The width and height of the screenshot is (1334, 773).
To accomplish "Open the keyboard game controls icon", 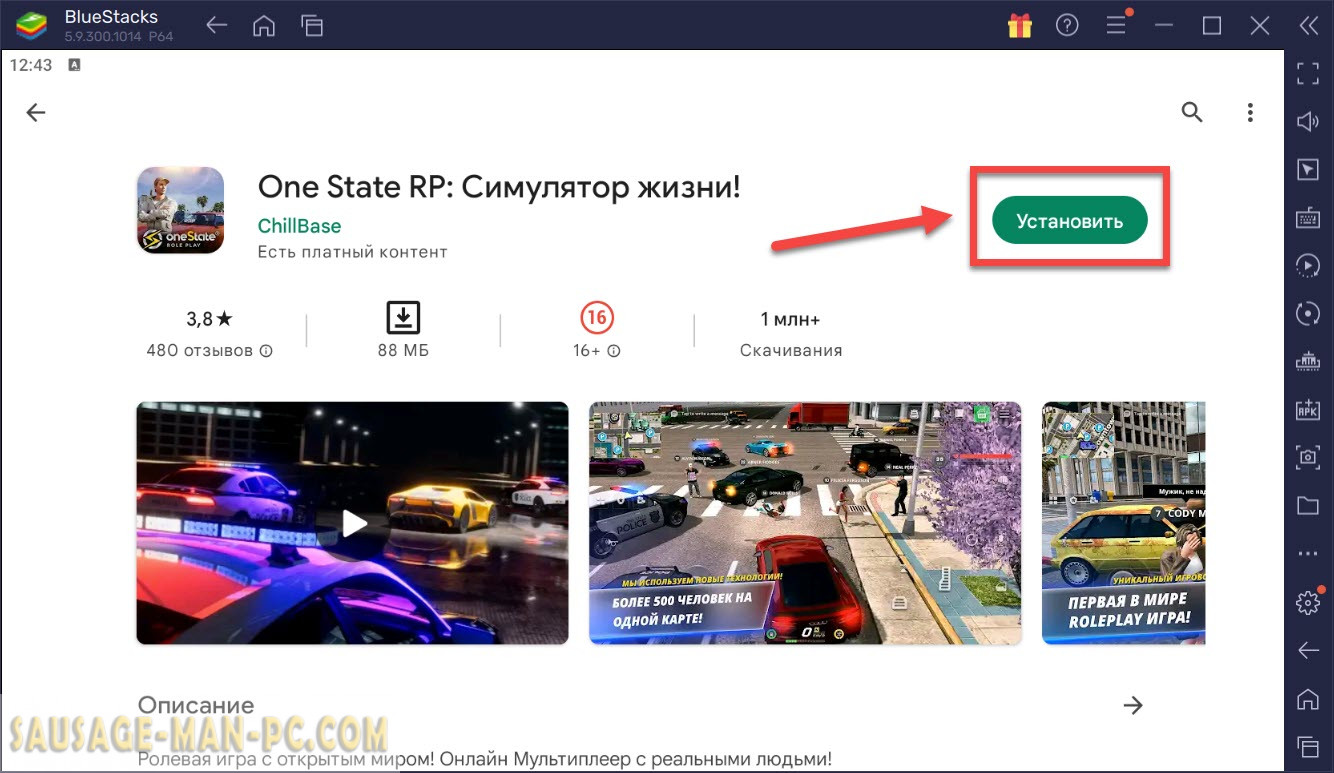I will pyautogui.click(x=1307, y=218).
